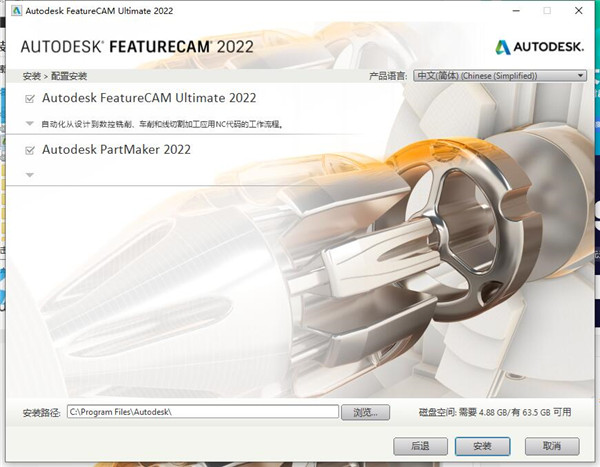The image size is (600, 467).
Task: Select the Autodesk PartMaker 2022 title text
Action: [x=116, y=149]
